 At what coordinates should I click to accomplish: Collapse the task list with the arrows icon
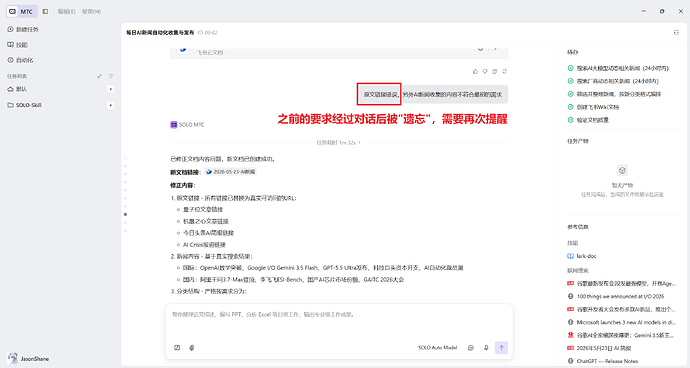[99, 76]
